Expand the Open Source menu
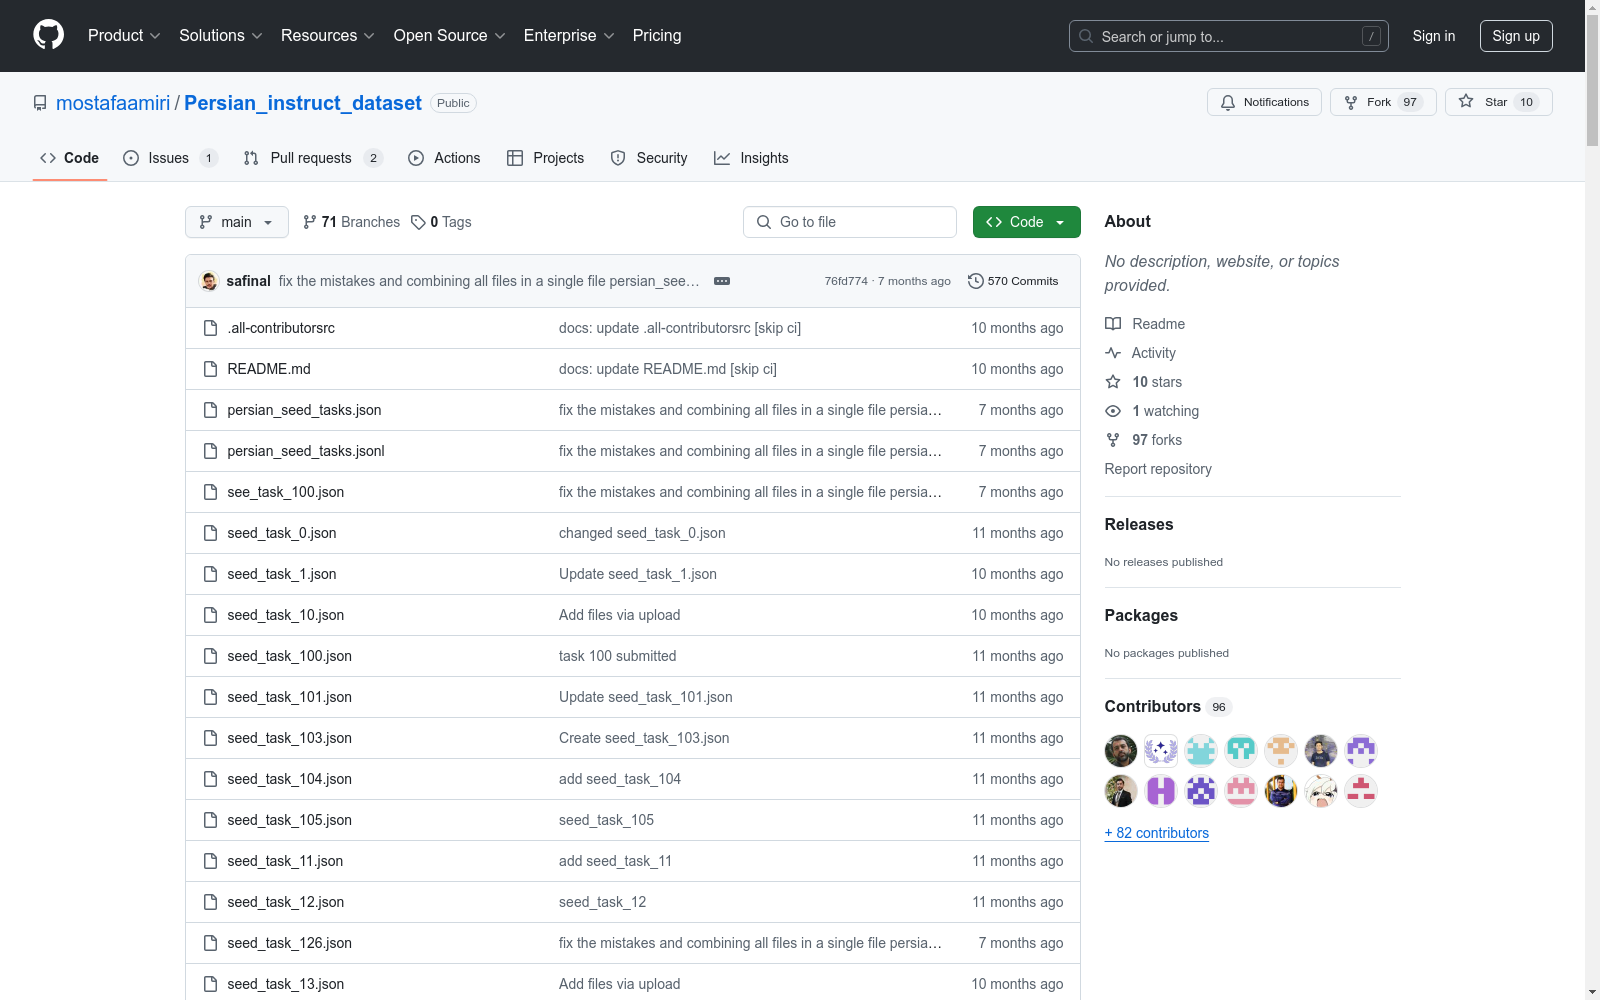 coord(450,36)
